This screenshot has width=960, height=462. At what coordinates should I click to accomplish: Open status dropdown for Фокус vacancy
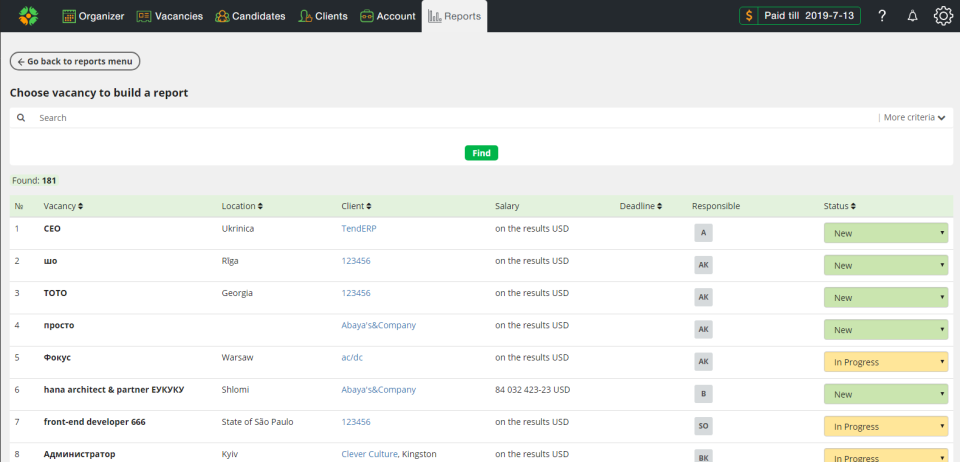[x=886, y=362]
